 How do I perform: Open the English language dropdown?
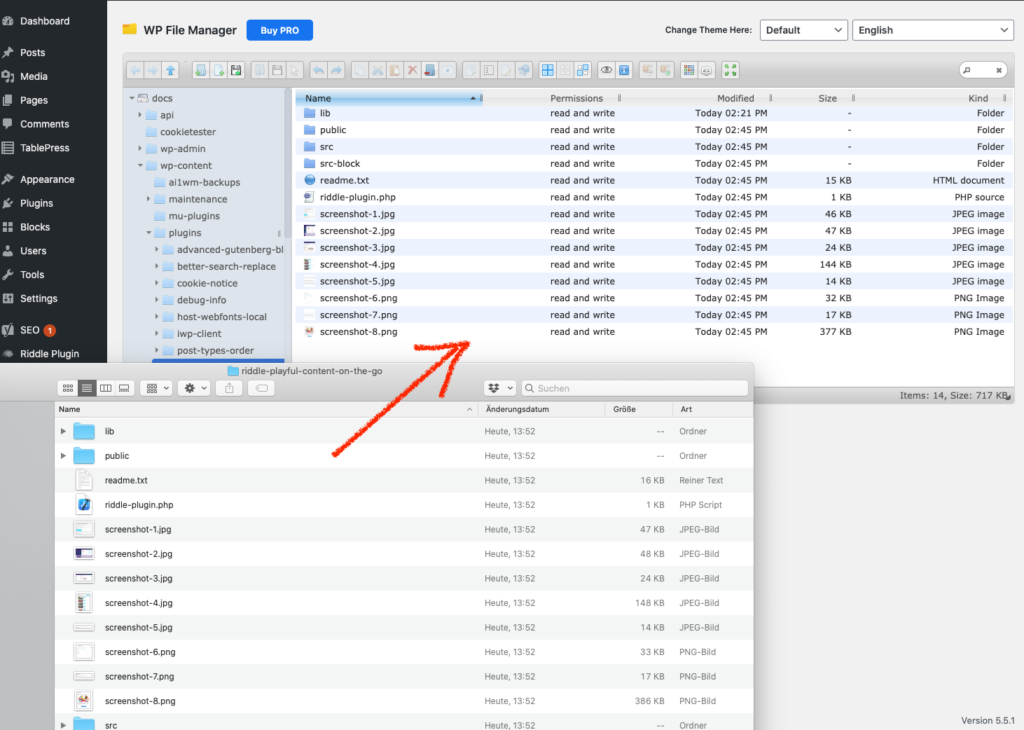point(933,30)
